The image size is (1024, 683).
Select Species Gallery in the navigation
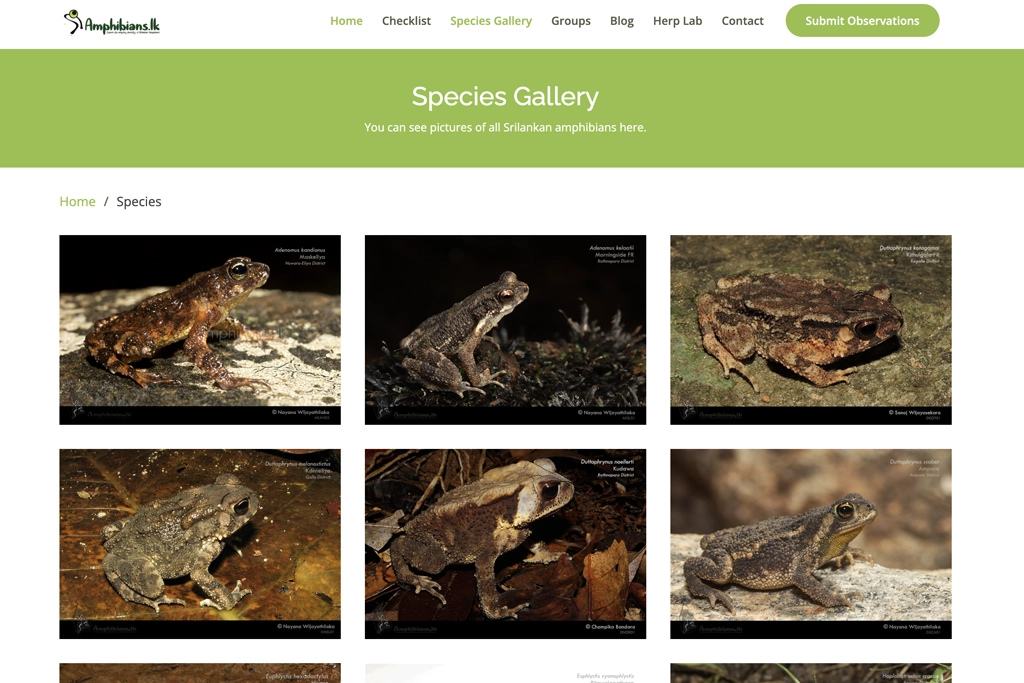pyautogui.click(x=491, y=21)
